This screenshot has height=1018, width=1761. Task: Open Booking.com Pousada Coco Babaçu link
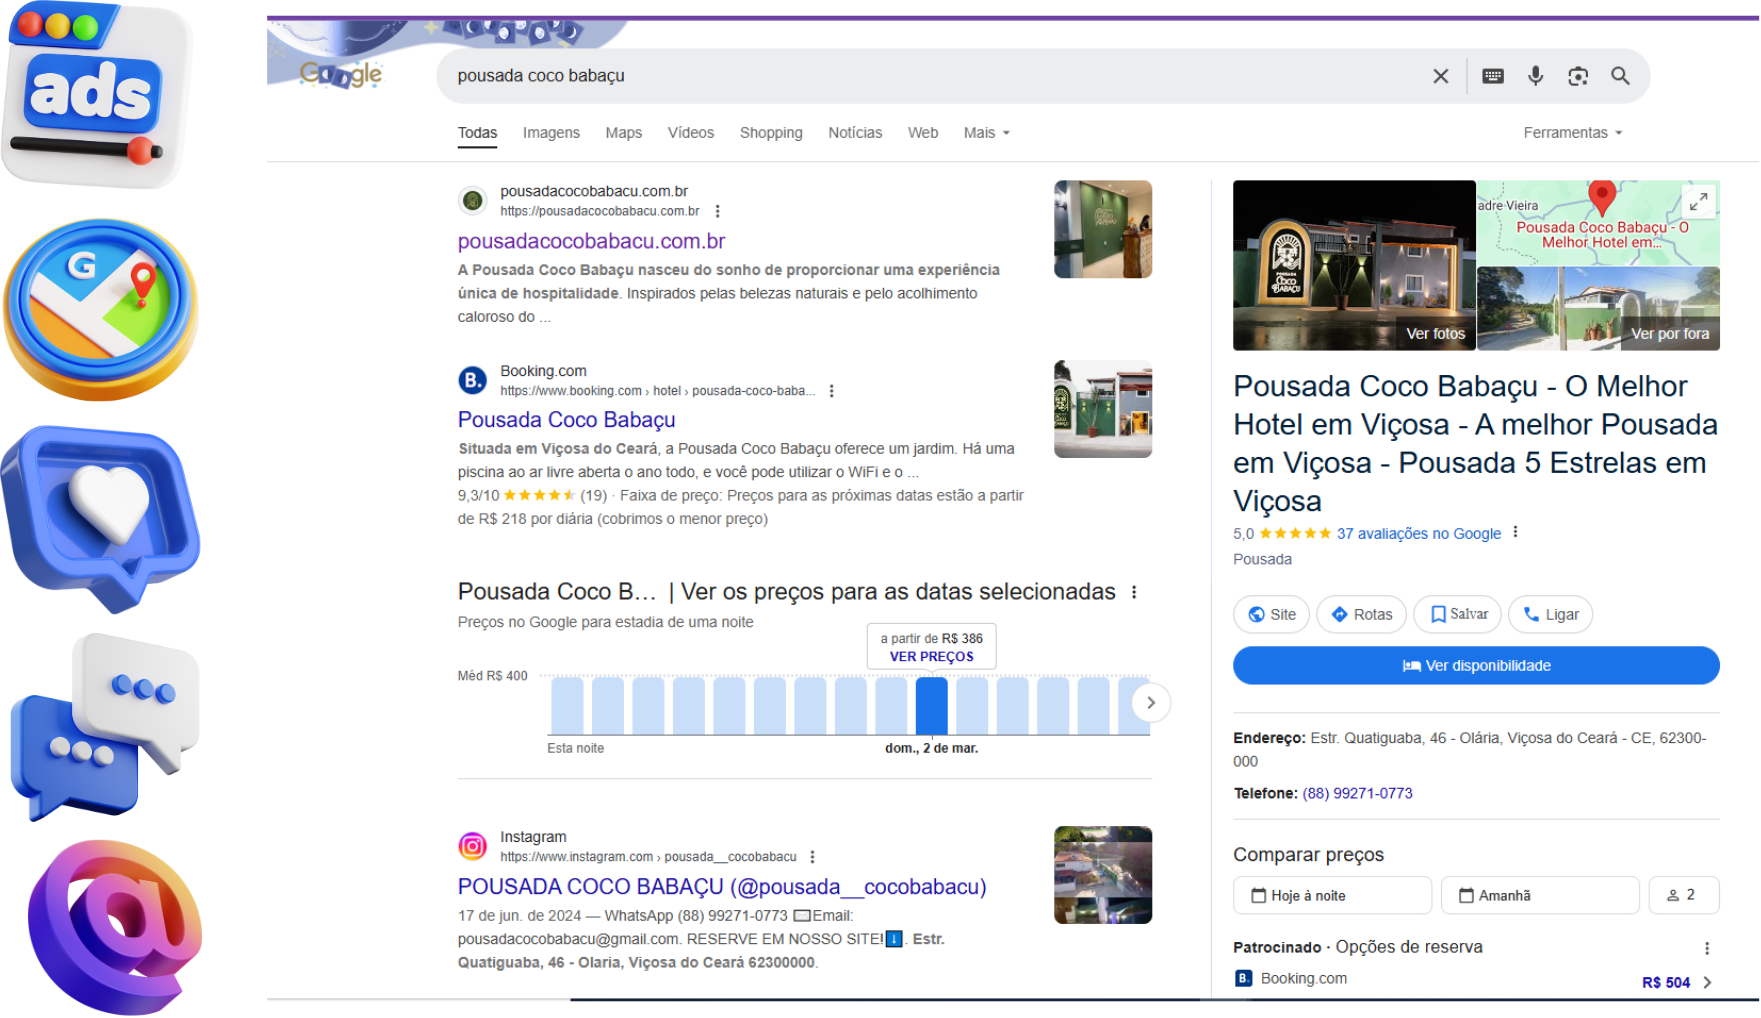point(566,420)
